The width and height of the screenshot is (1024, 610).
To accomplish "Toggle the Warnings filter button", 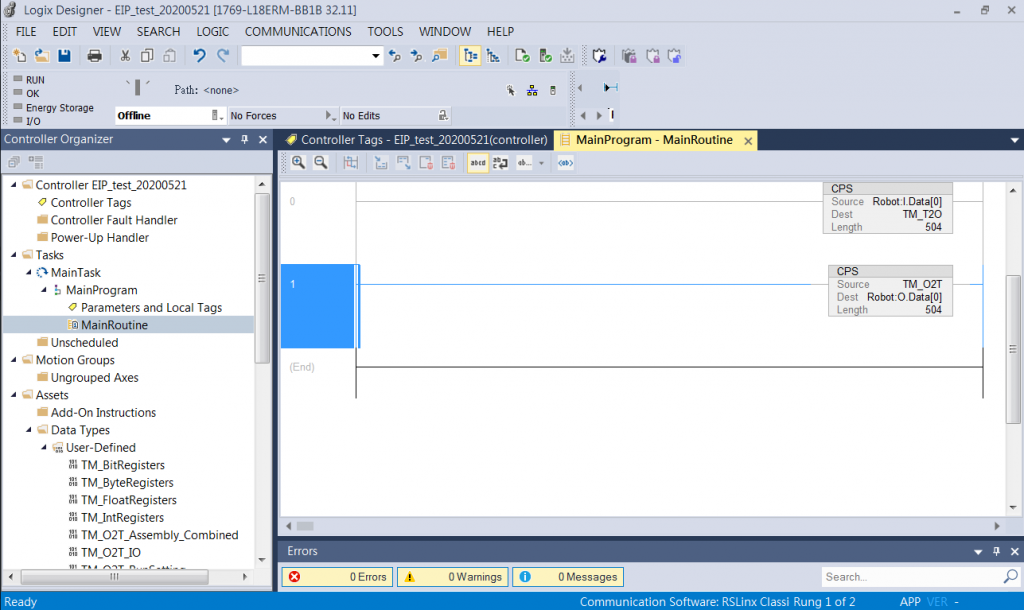I will point(452,577).
